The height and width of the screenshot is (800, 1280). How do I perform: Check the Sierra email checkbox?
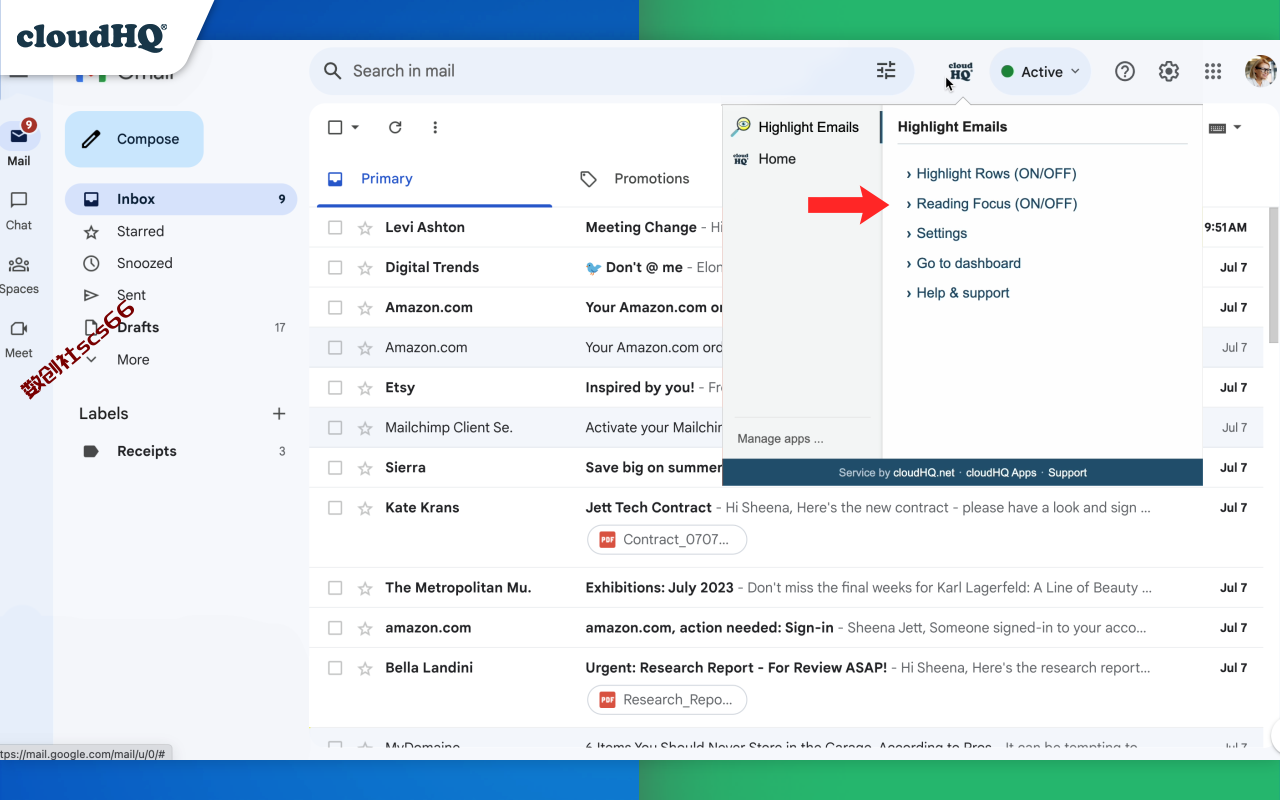pyautogui.click(x=335, y=467)
